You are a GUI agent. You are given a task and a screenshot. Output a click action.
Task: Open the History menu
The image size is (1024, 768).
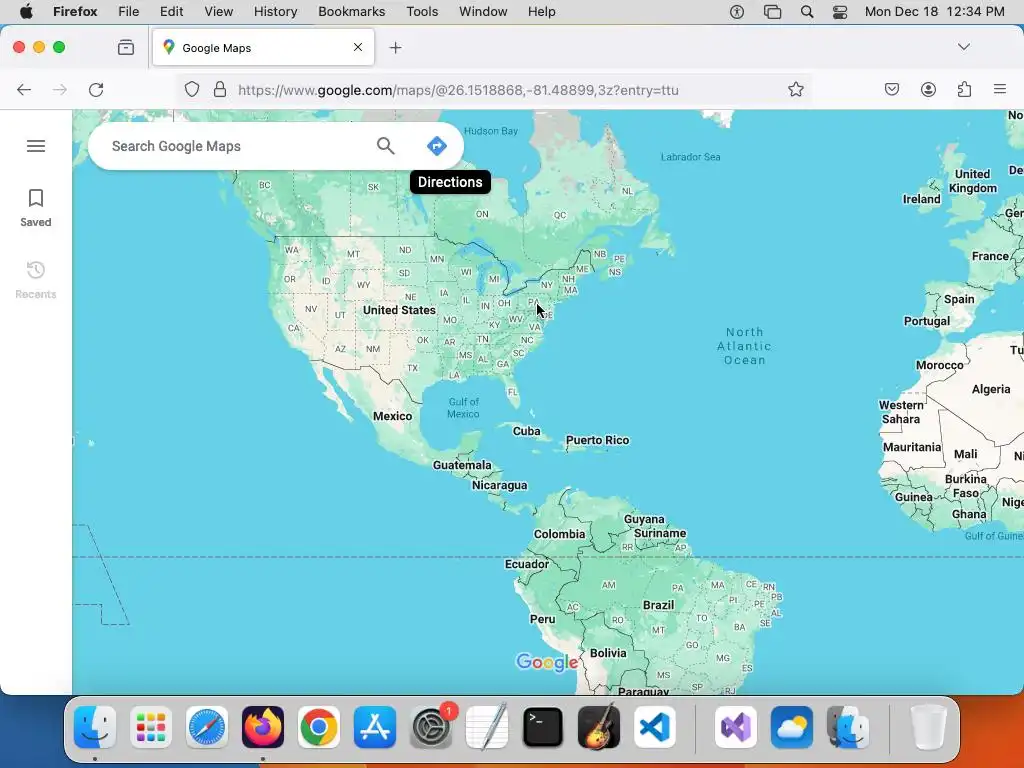click(x=275, y=12)
